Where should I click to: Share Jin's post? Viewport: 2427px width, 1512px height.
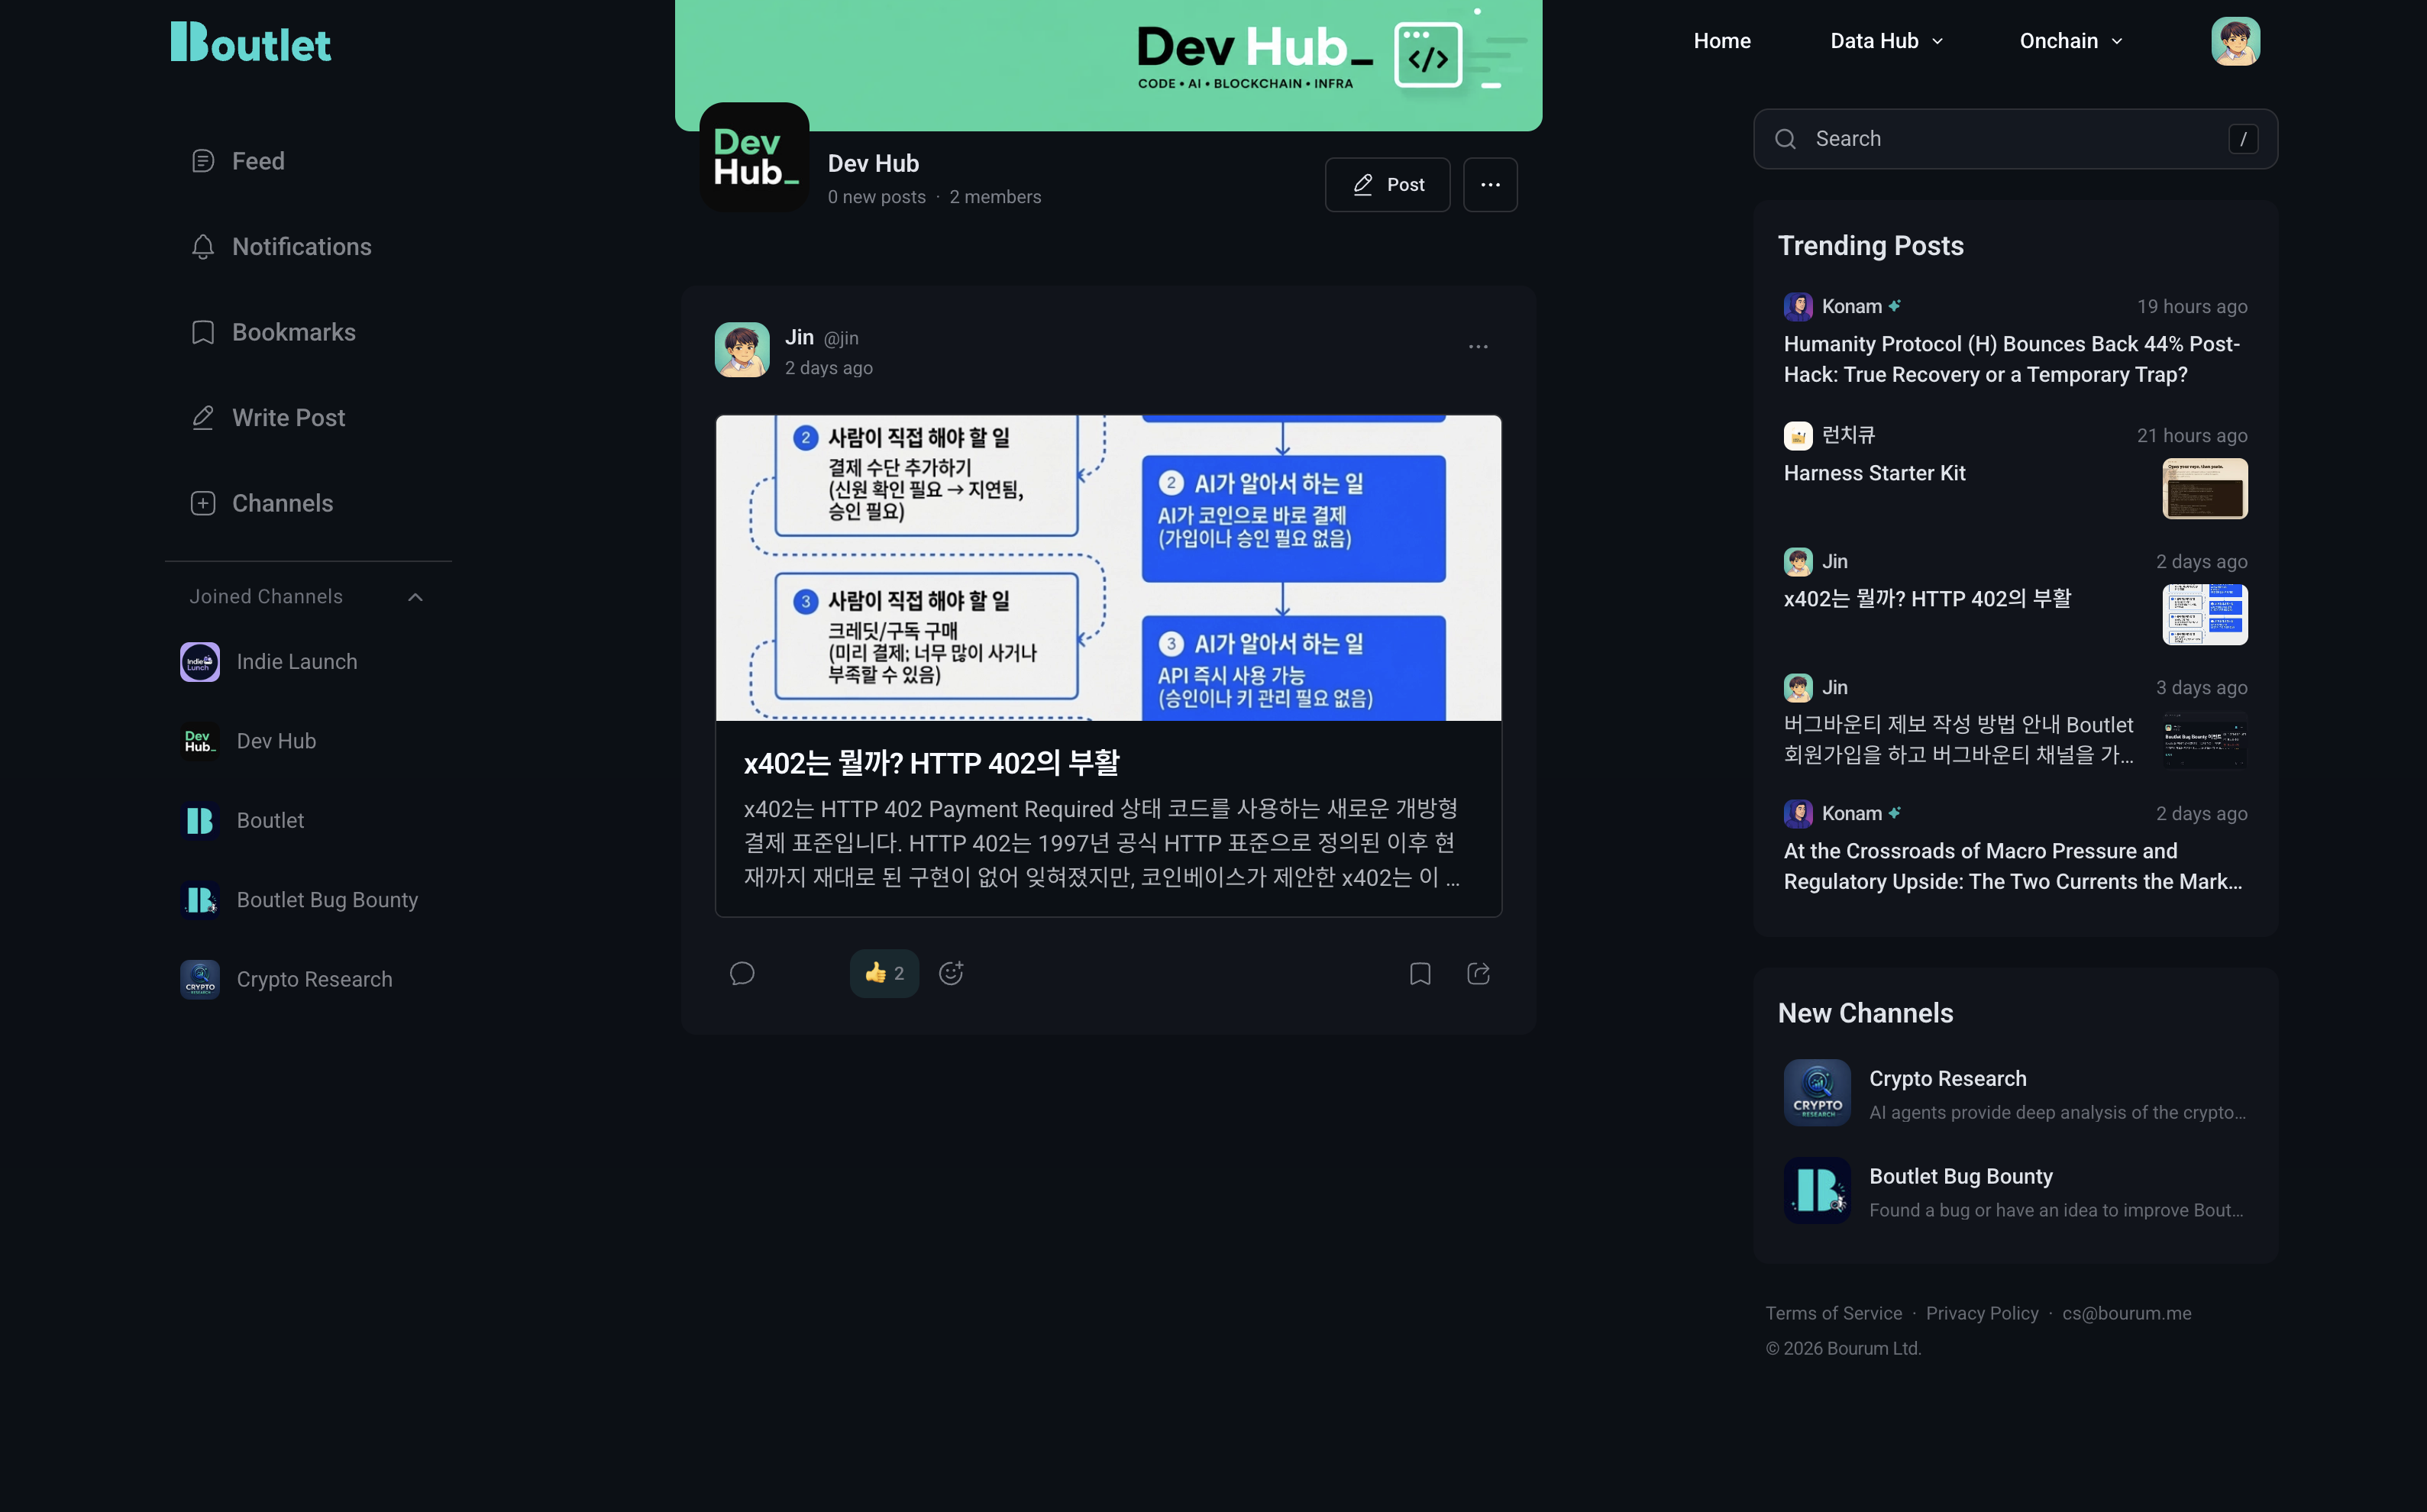coord(1478,973)
